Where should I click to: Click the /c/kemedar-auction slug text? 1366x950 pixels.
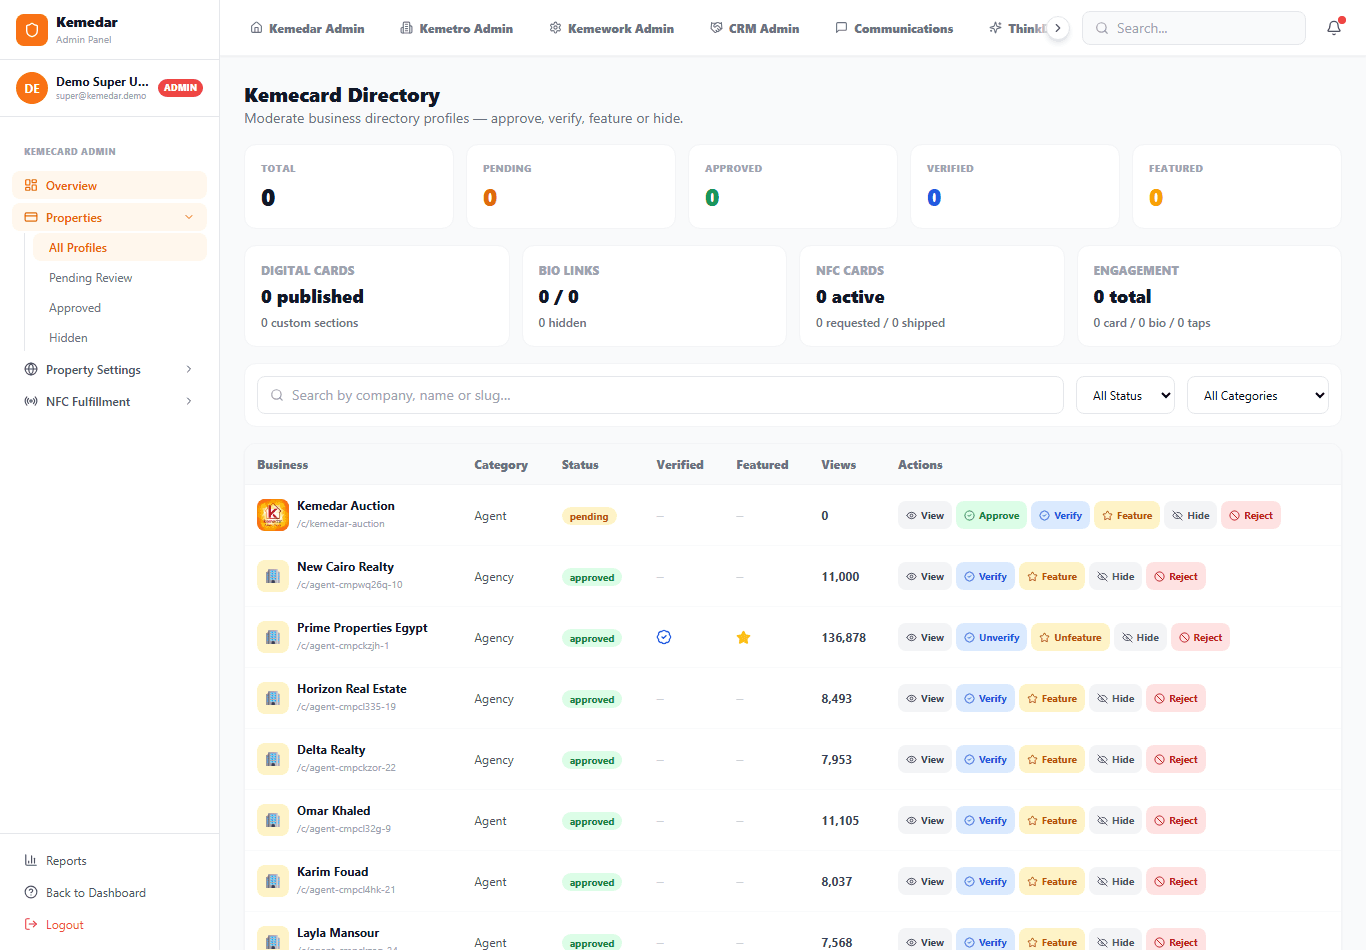click(x=341, y=524)
